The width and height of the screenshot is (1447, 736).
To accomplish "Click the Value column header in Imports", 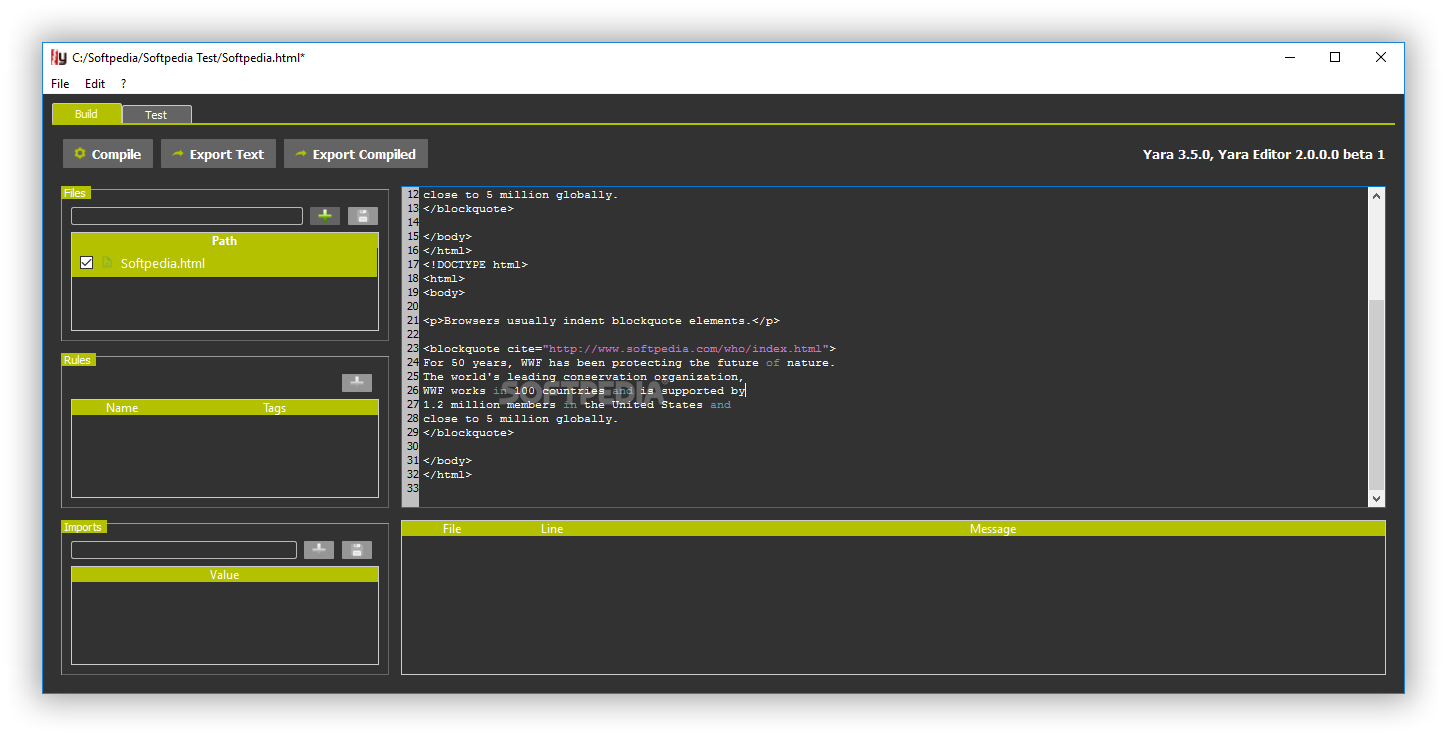I will [225, 574].
